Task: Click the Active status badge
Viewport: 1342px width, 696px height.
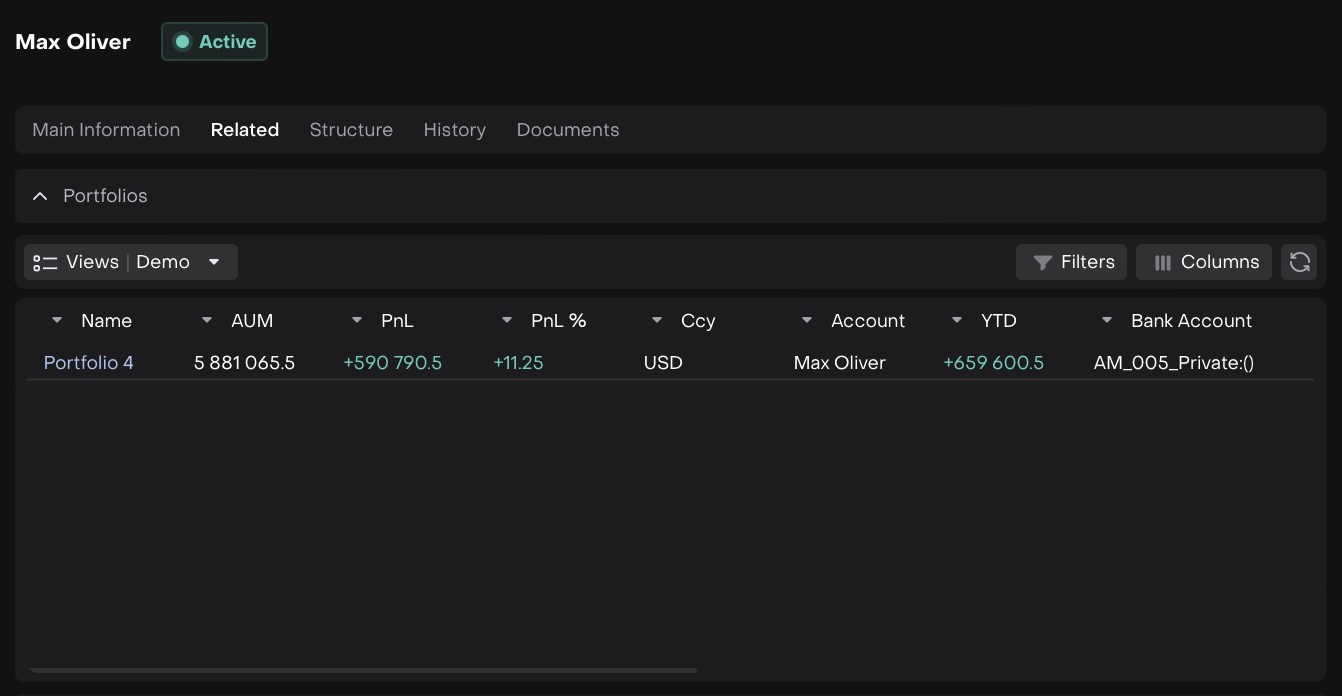Action: click(214, 42)
